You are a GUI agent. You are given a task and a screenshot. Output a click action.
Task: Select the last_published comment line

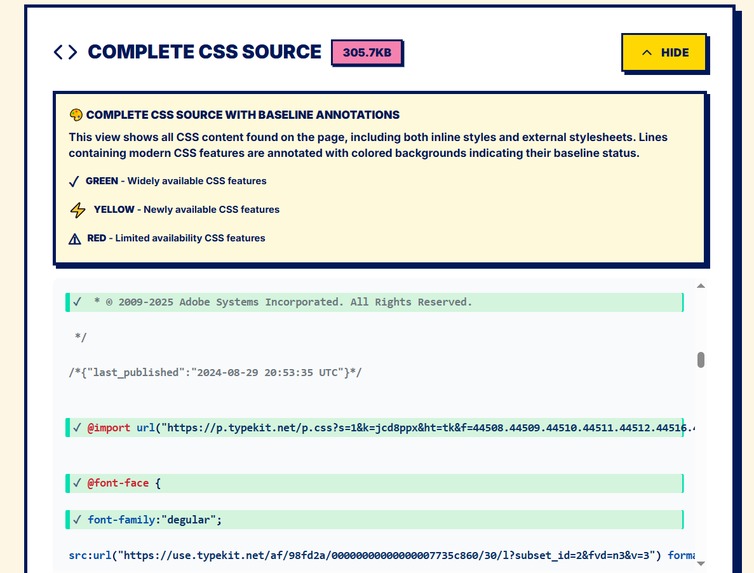(x=215, y=373)
